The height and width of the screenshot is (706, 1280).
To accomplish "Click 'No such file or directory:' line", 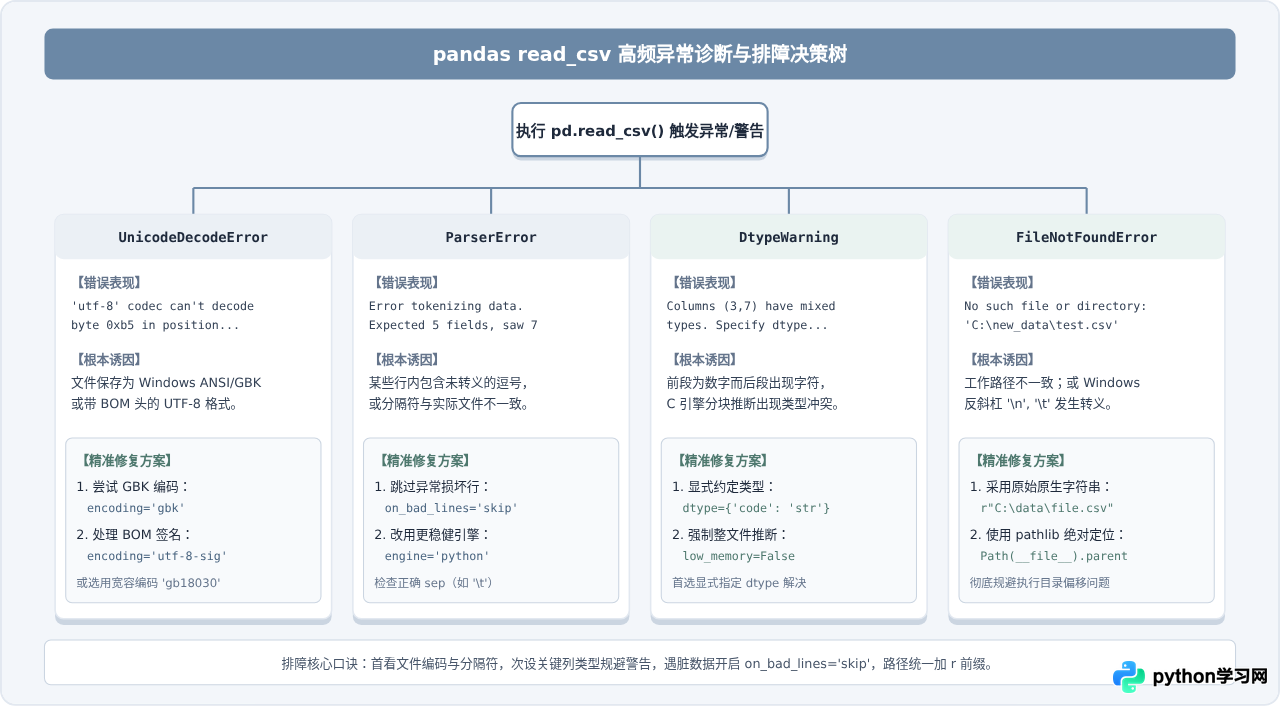I will point(1055,306).
